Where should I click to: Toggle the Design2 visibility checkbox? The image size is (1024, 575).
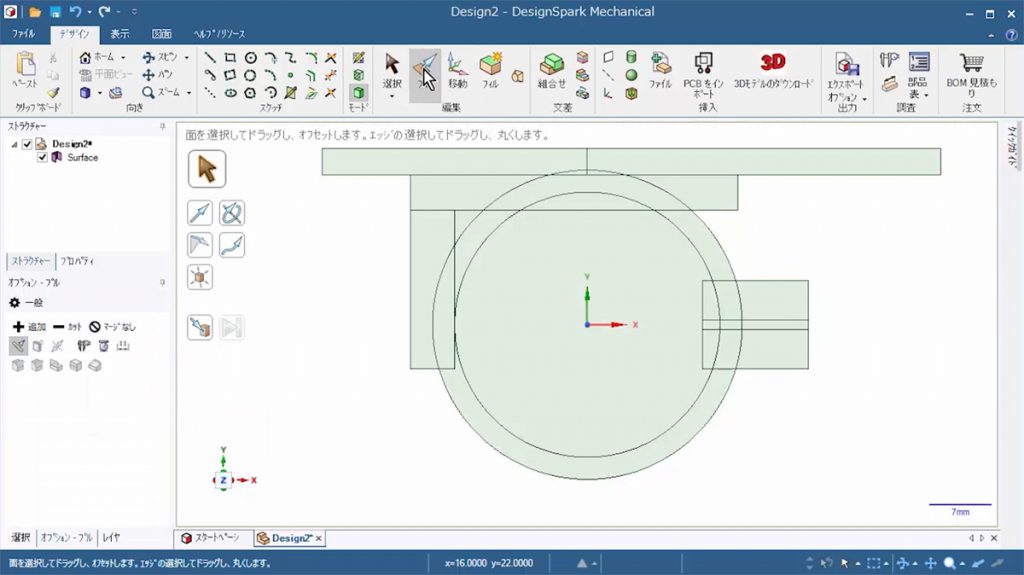coord(27,144)
